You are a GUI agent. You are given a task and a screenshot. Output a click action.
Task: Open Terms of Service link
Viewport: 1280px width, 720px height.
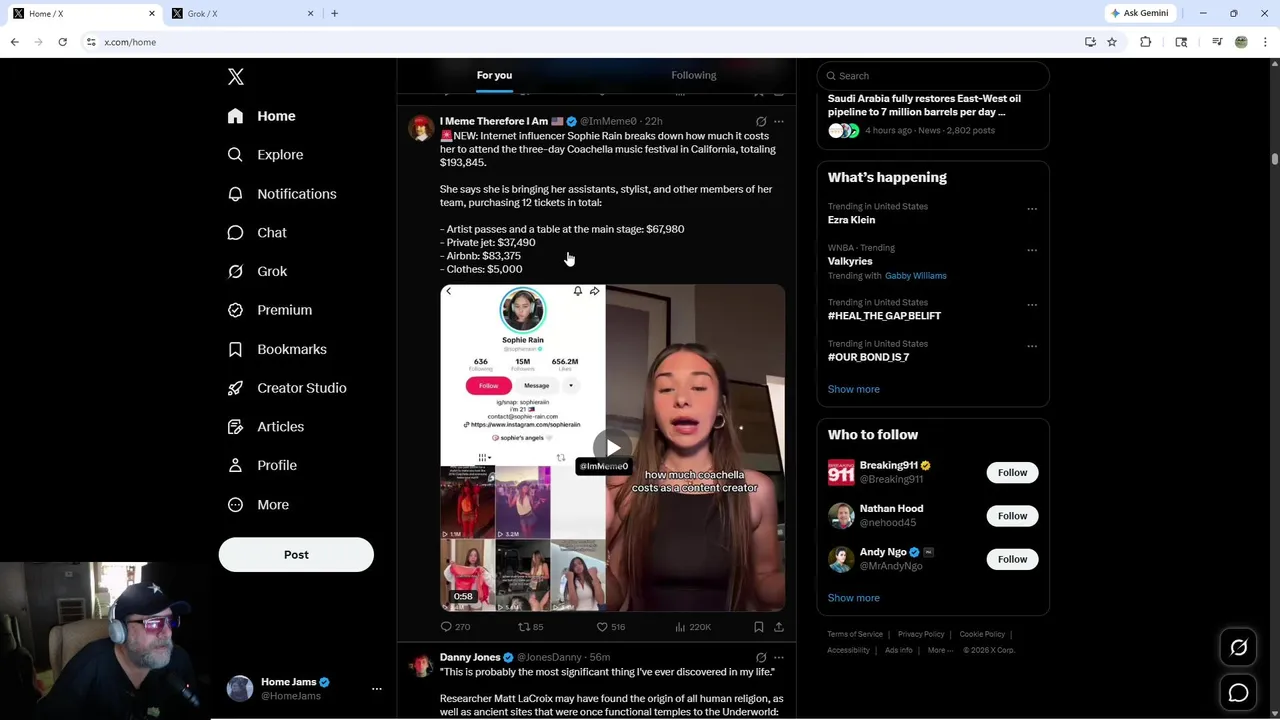855,634
